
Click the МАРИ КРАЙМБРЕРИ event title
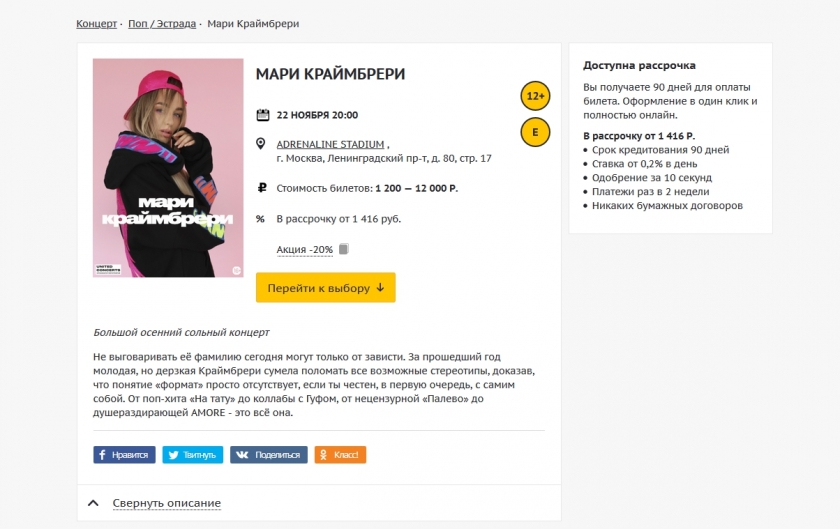[x=330, y=74]
